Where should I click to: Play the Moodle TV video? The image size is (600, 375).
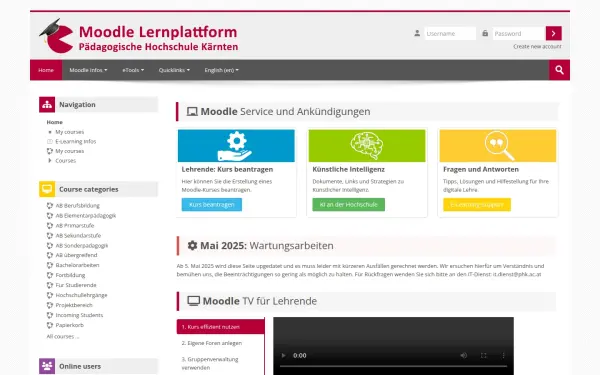tap(284, 355)
